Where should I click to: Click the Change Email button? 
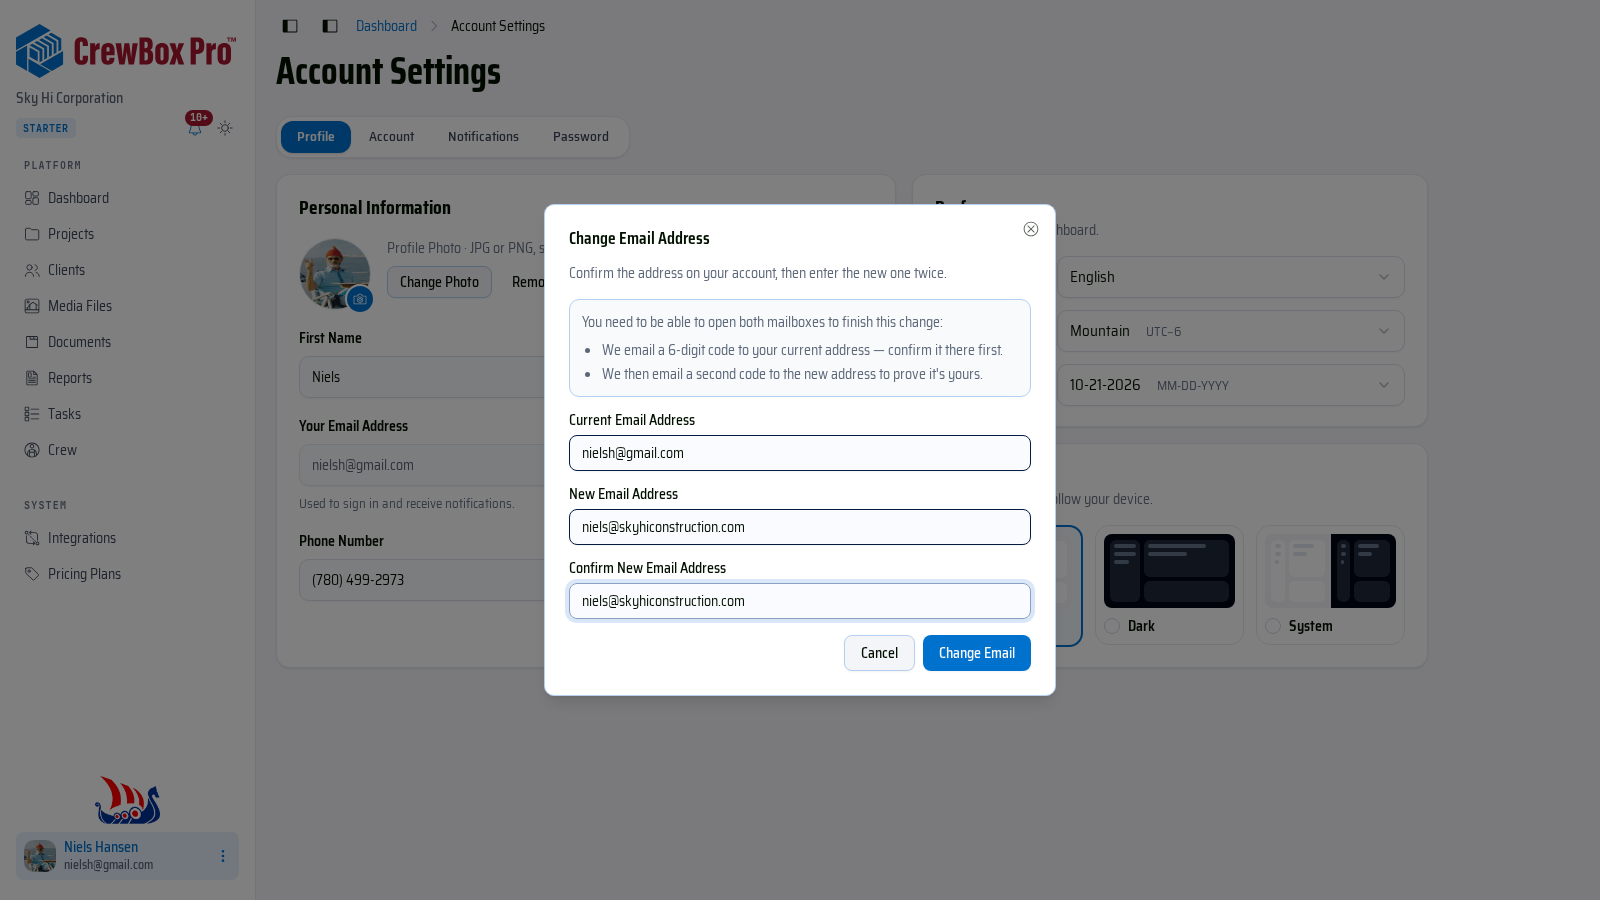coord(977,653)
